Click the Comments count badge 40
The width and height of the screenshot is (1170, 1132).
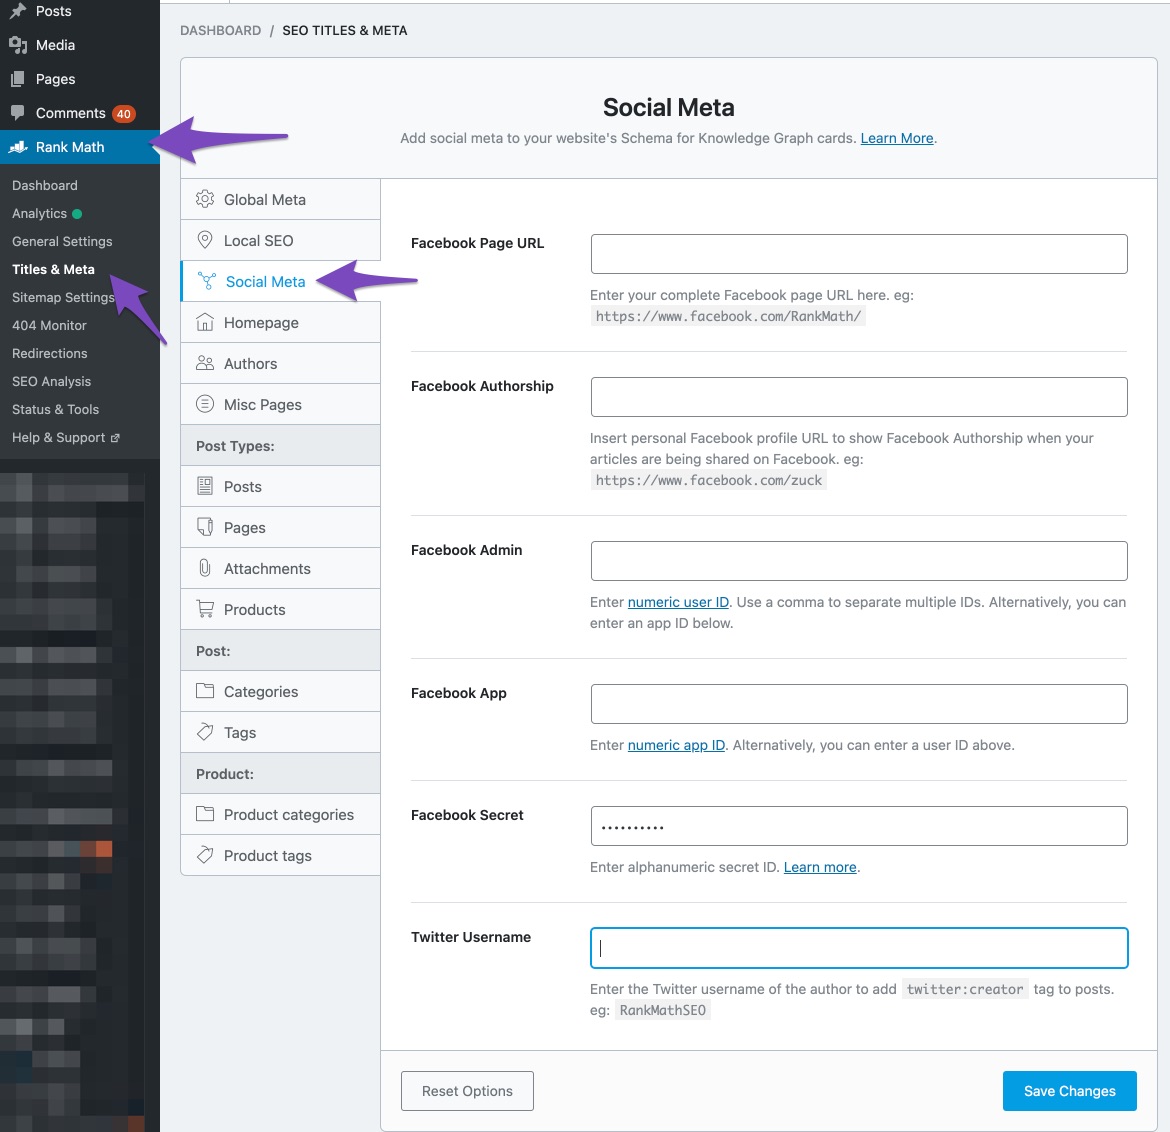click(x=124, y=113)
